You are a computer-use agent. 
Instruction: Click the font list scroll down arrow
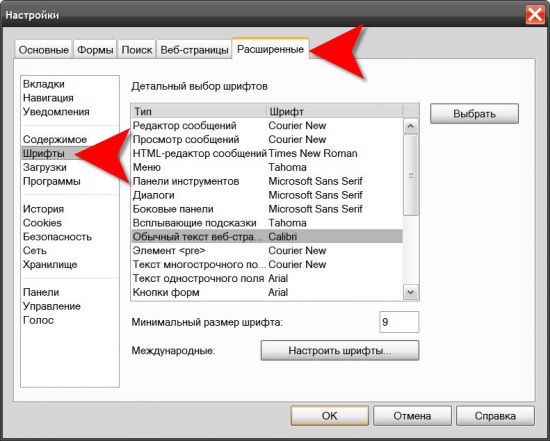click(x=411, y=292)
